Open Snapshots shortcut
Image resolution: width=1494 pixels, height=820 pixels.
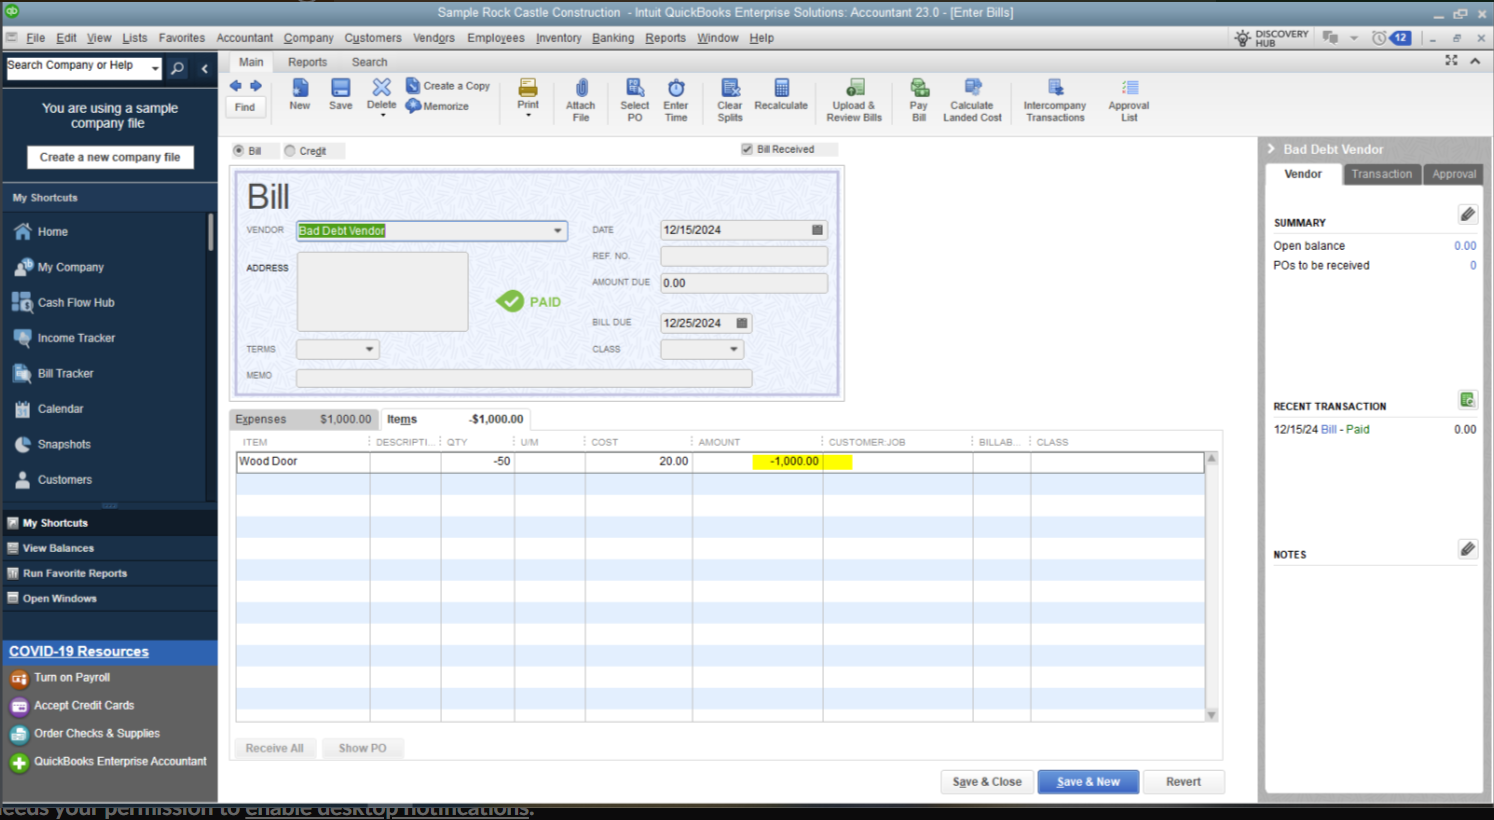pyautogui.click(x=63, y=444)
